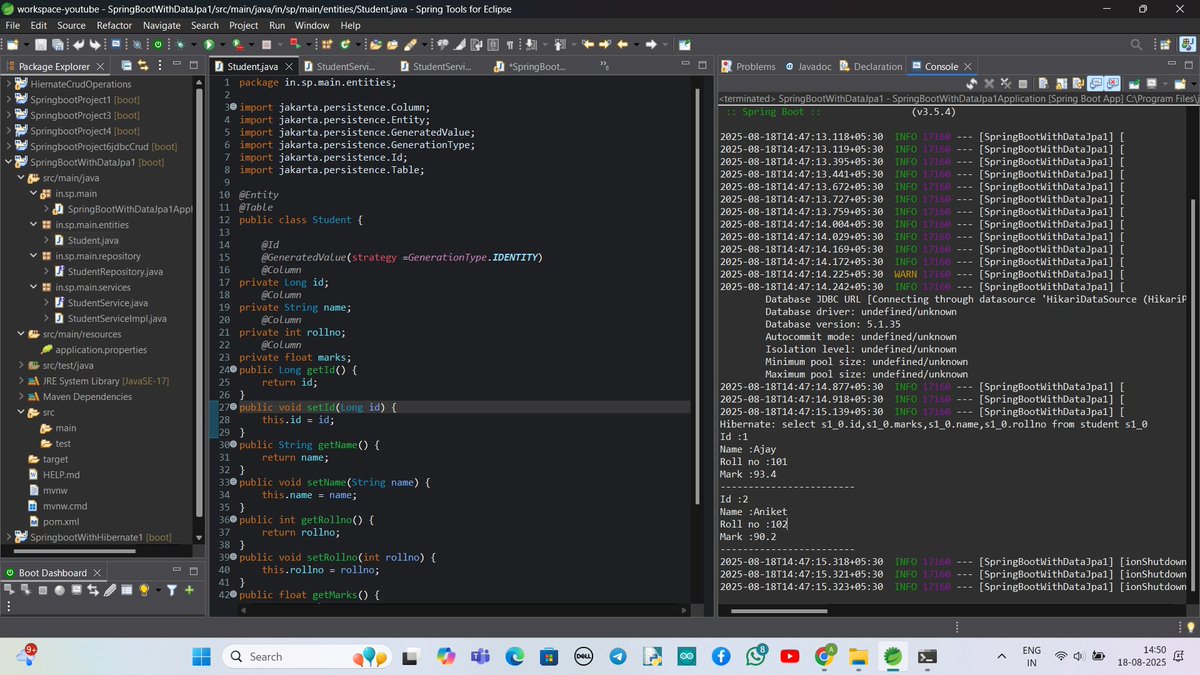Click the Windows Start button
This screenshot has width=1200, height=675.
pyautogui.click(x=201, y=656)
